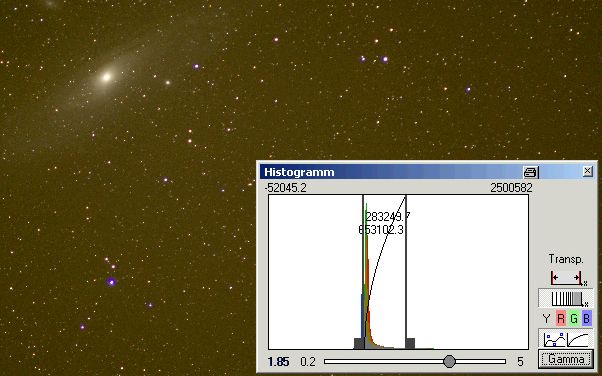Click the gamma slider handle

click(449, 361)
